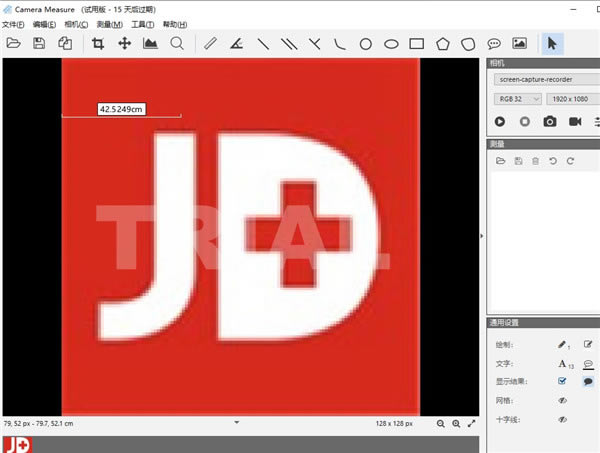Select the rectangle shape tool
This screenshot has width=600, height=453.
click(x=417, y=43)
